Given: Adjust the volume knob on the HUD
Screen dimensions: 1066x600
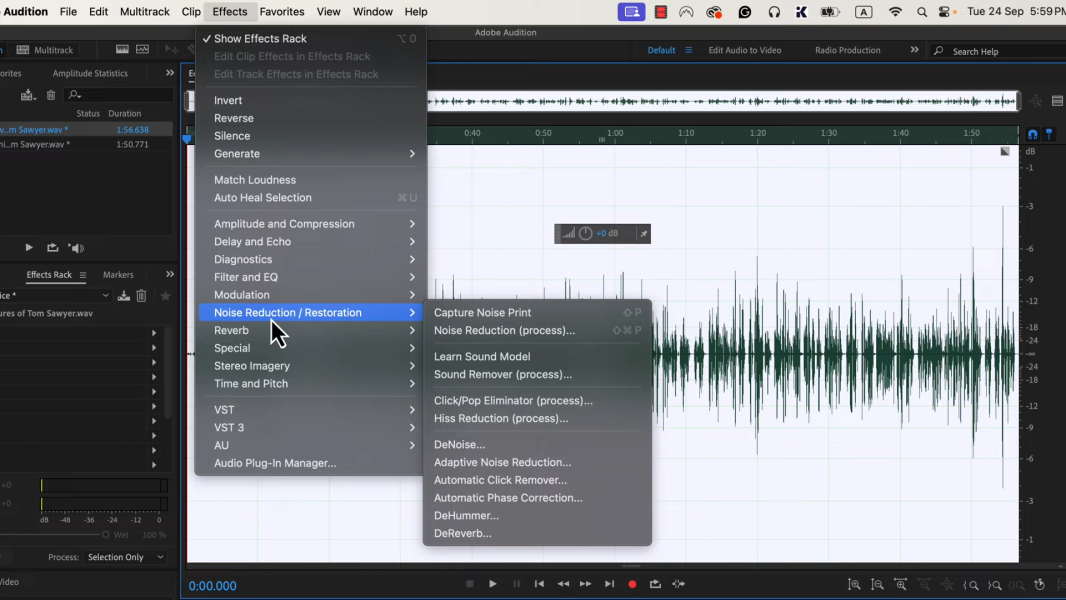Looking at the screenshot, I should tap(585, 234).
